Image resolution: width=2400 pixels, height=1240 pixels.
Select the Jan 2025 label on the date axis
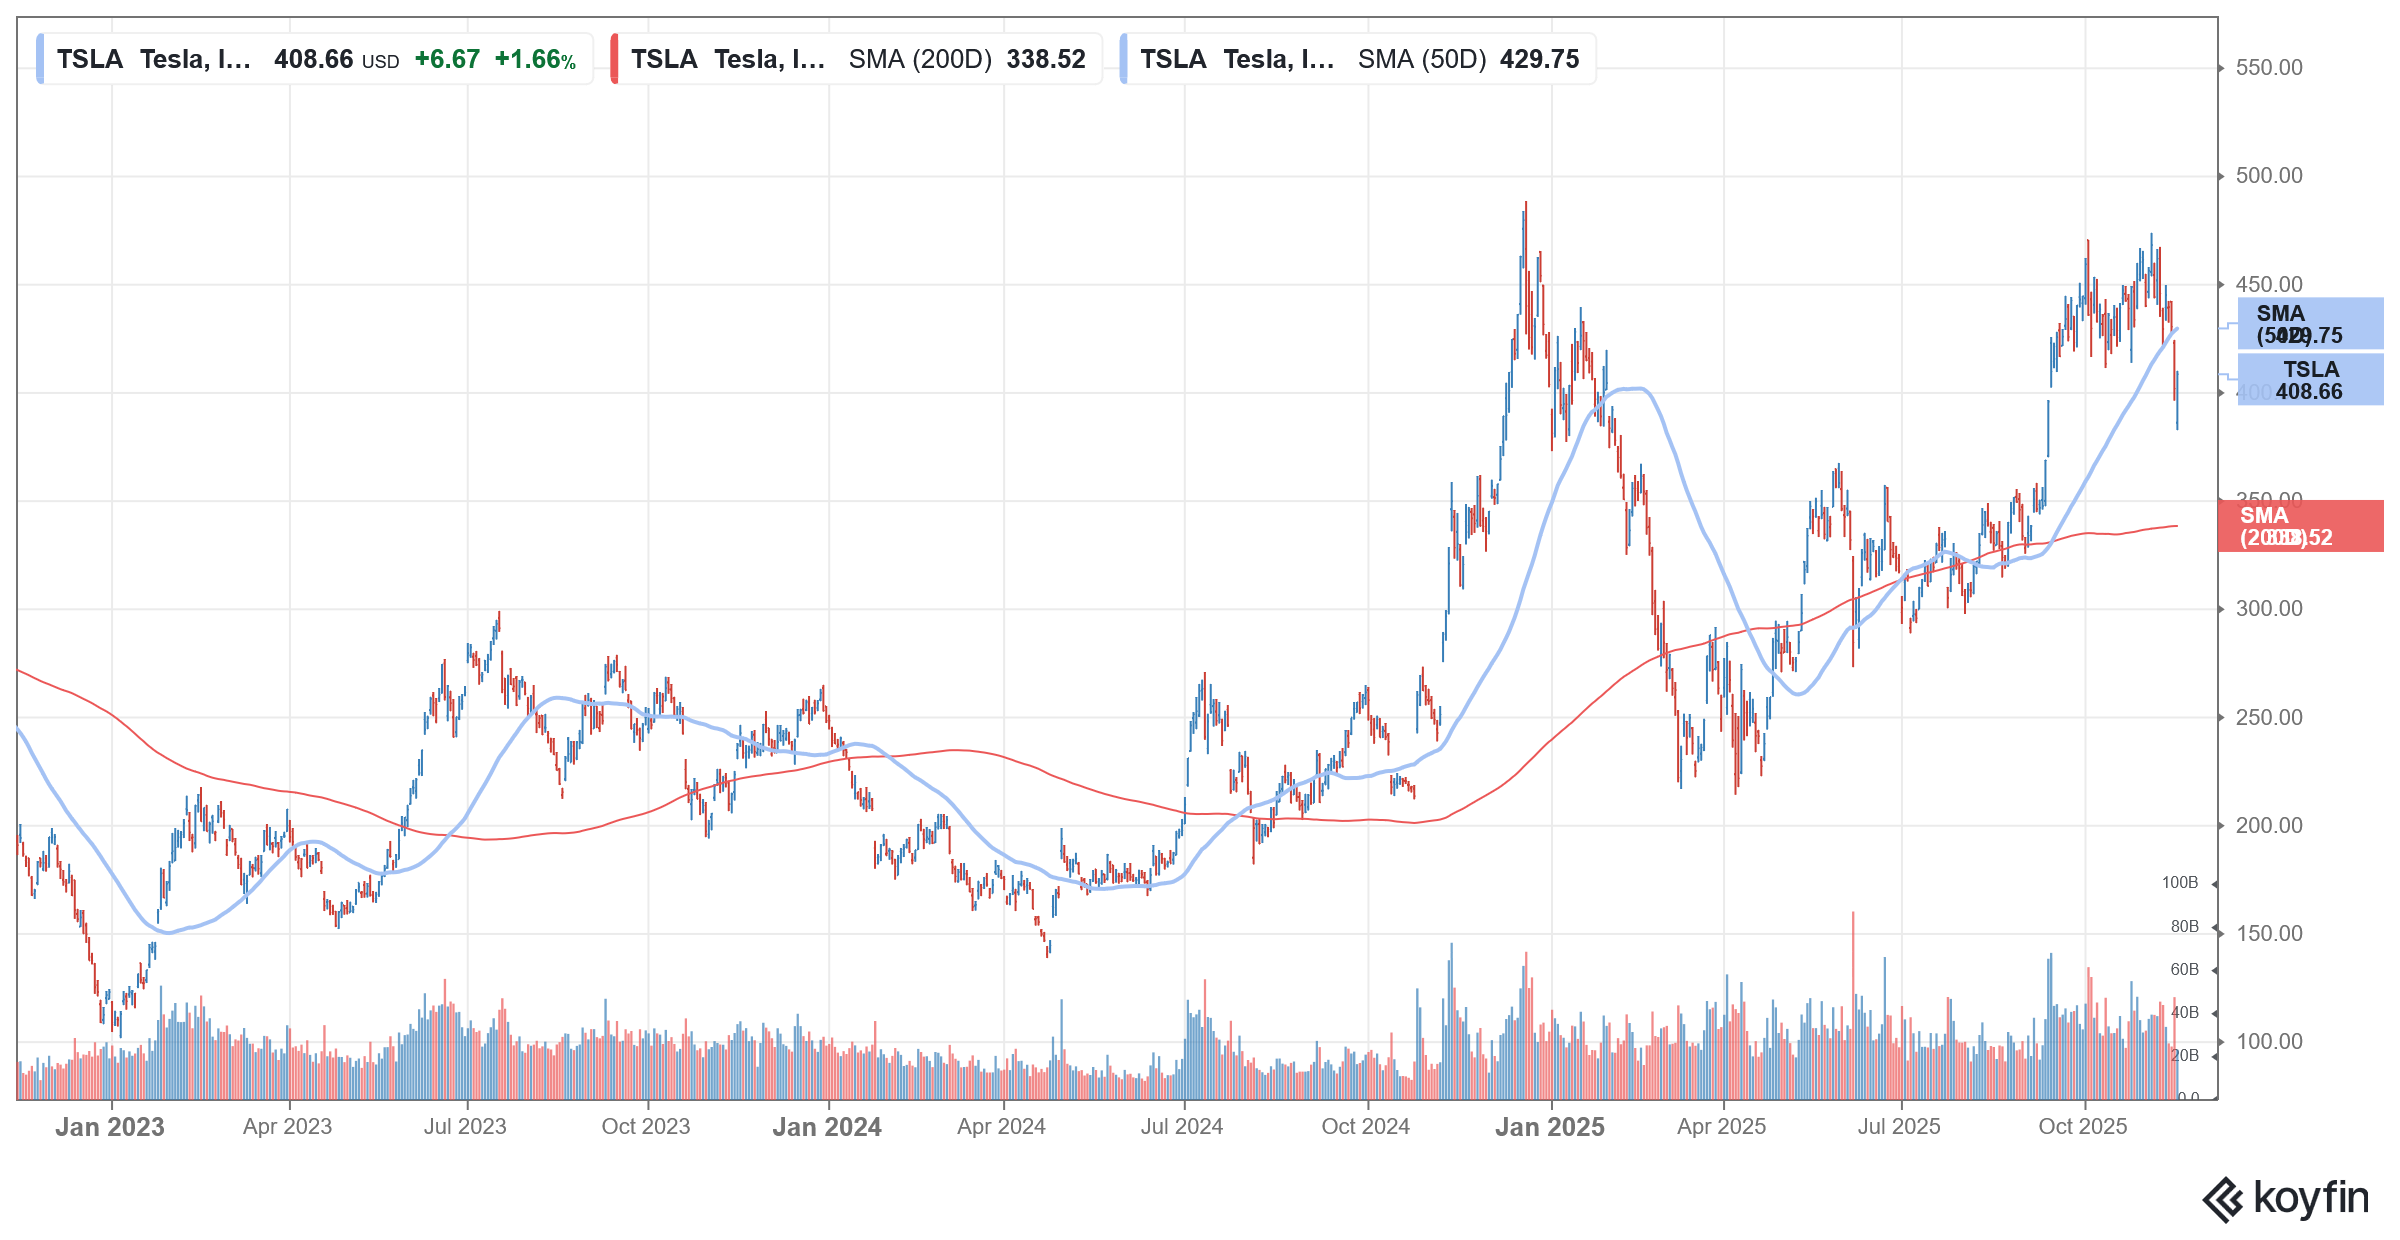1552,1127
